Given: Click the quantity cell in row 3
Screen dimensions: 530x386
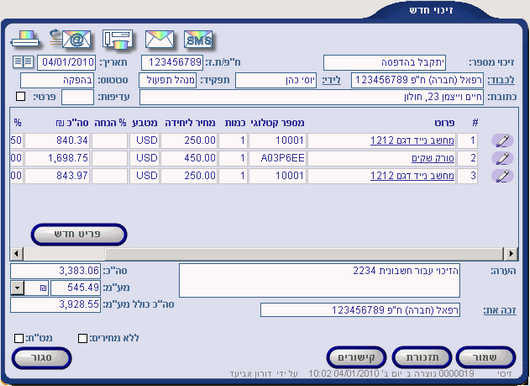Looking at the screenshot, I should coord(233,176).
